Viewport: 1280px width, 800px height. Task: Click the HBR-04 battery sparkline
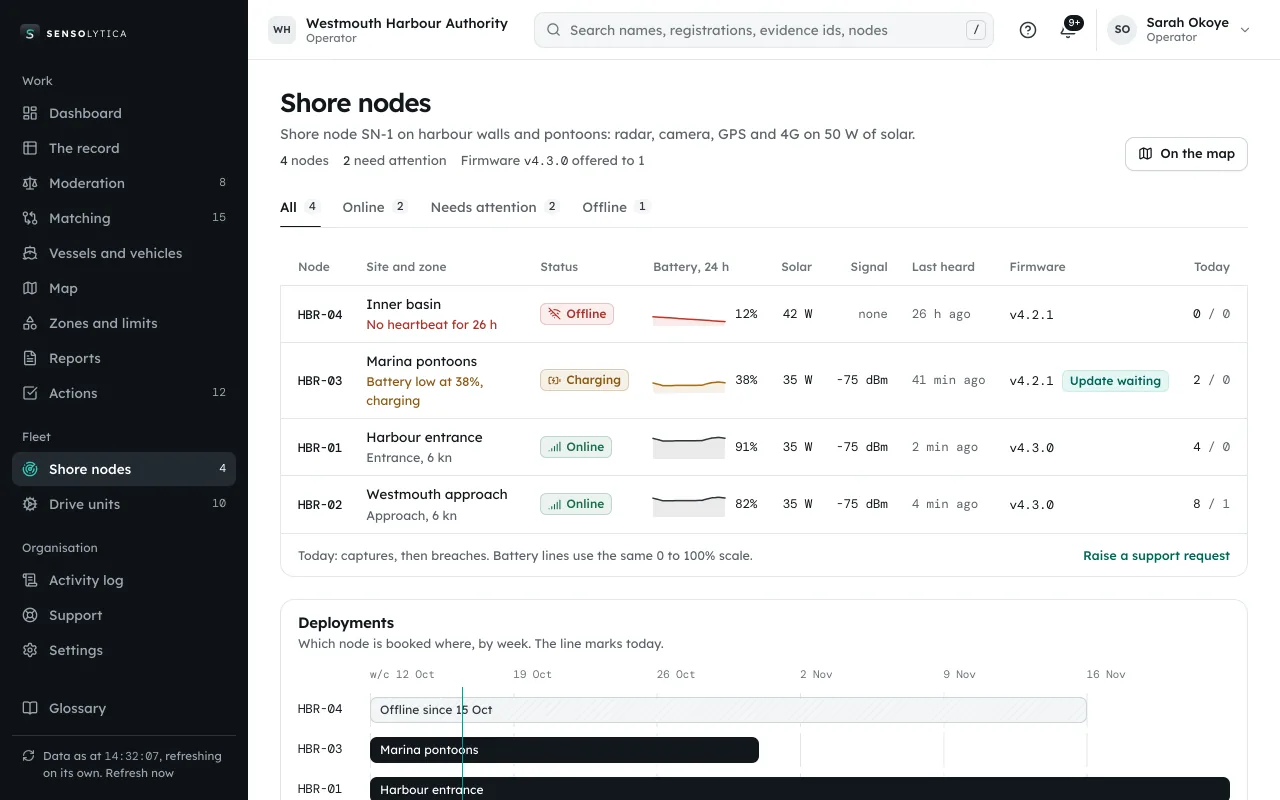point(689,315)
